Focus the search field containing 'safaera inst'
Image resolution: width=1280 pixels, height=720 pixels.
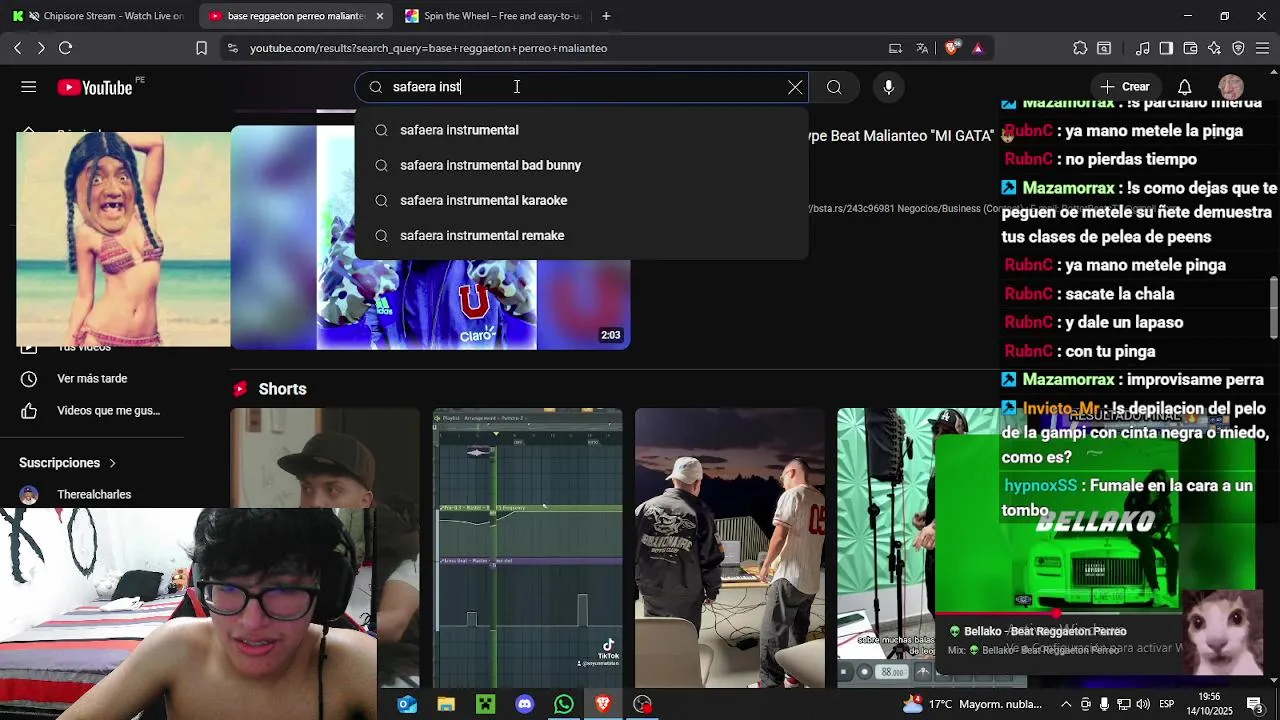click(x=582, y=87)
